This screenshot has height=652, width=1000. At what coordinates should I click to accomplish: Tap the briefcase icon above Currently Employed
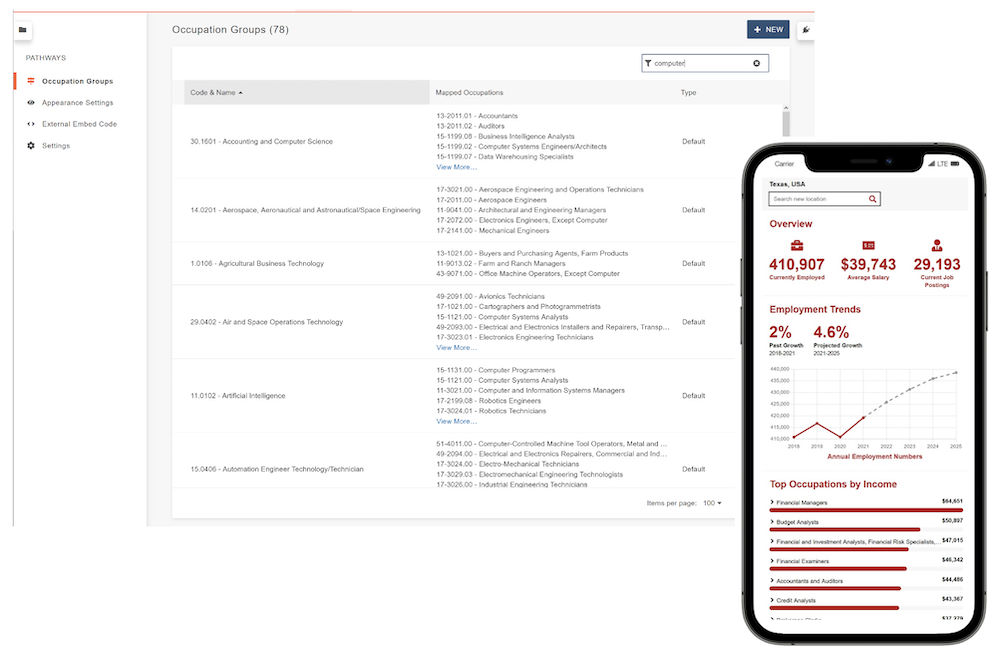click(x=797, y=246)
